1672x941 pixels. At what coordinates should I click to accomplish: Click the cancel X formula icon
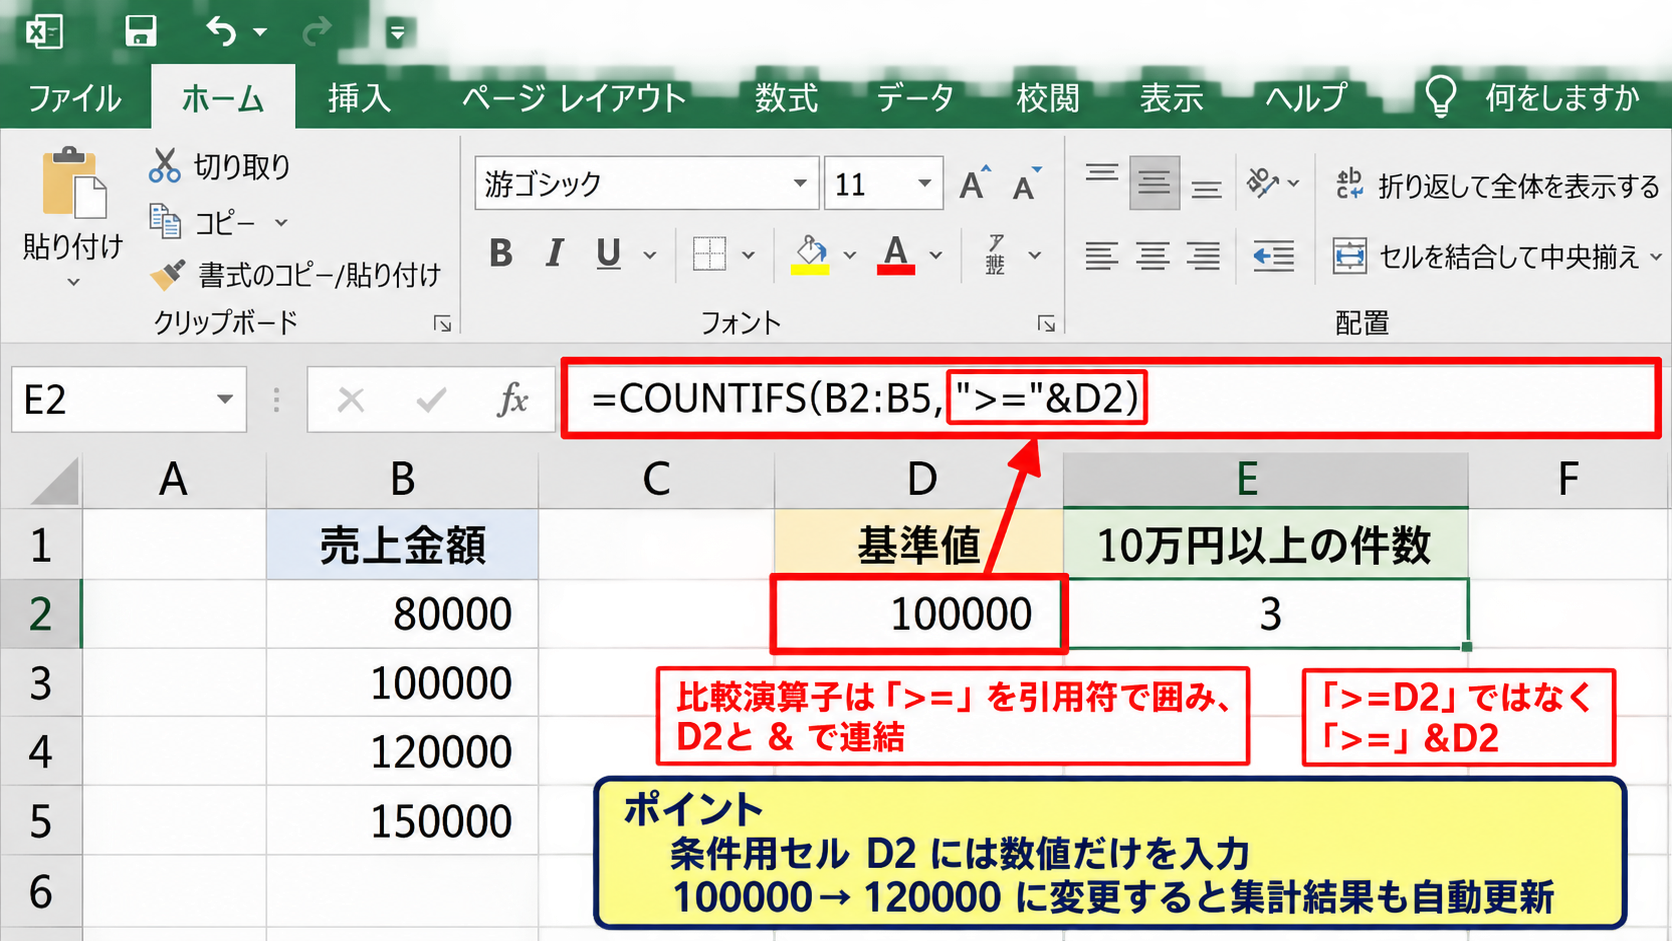(351, 400)
